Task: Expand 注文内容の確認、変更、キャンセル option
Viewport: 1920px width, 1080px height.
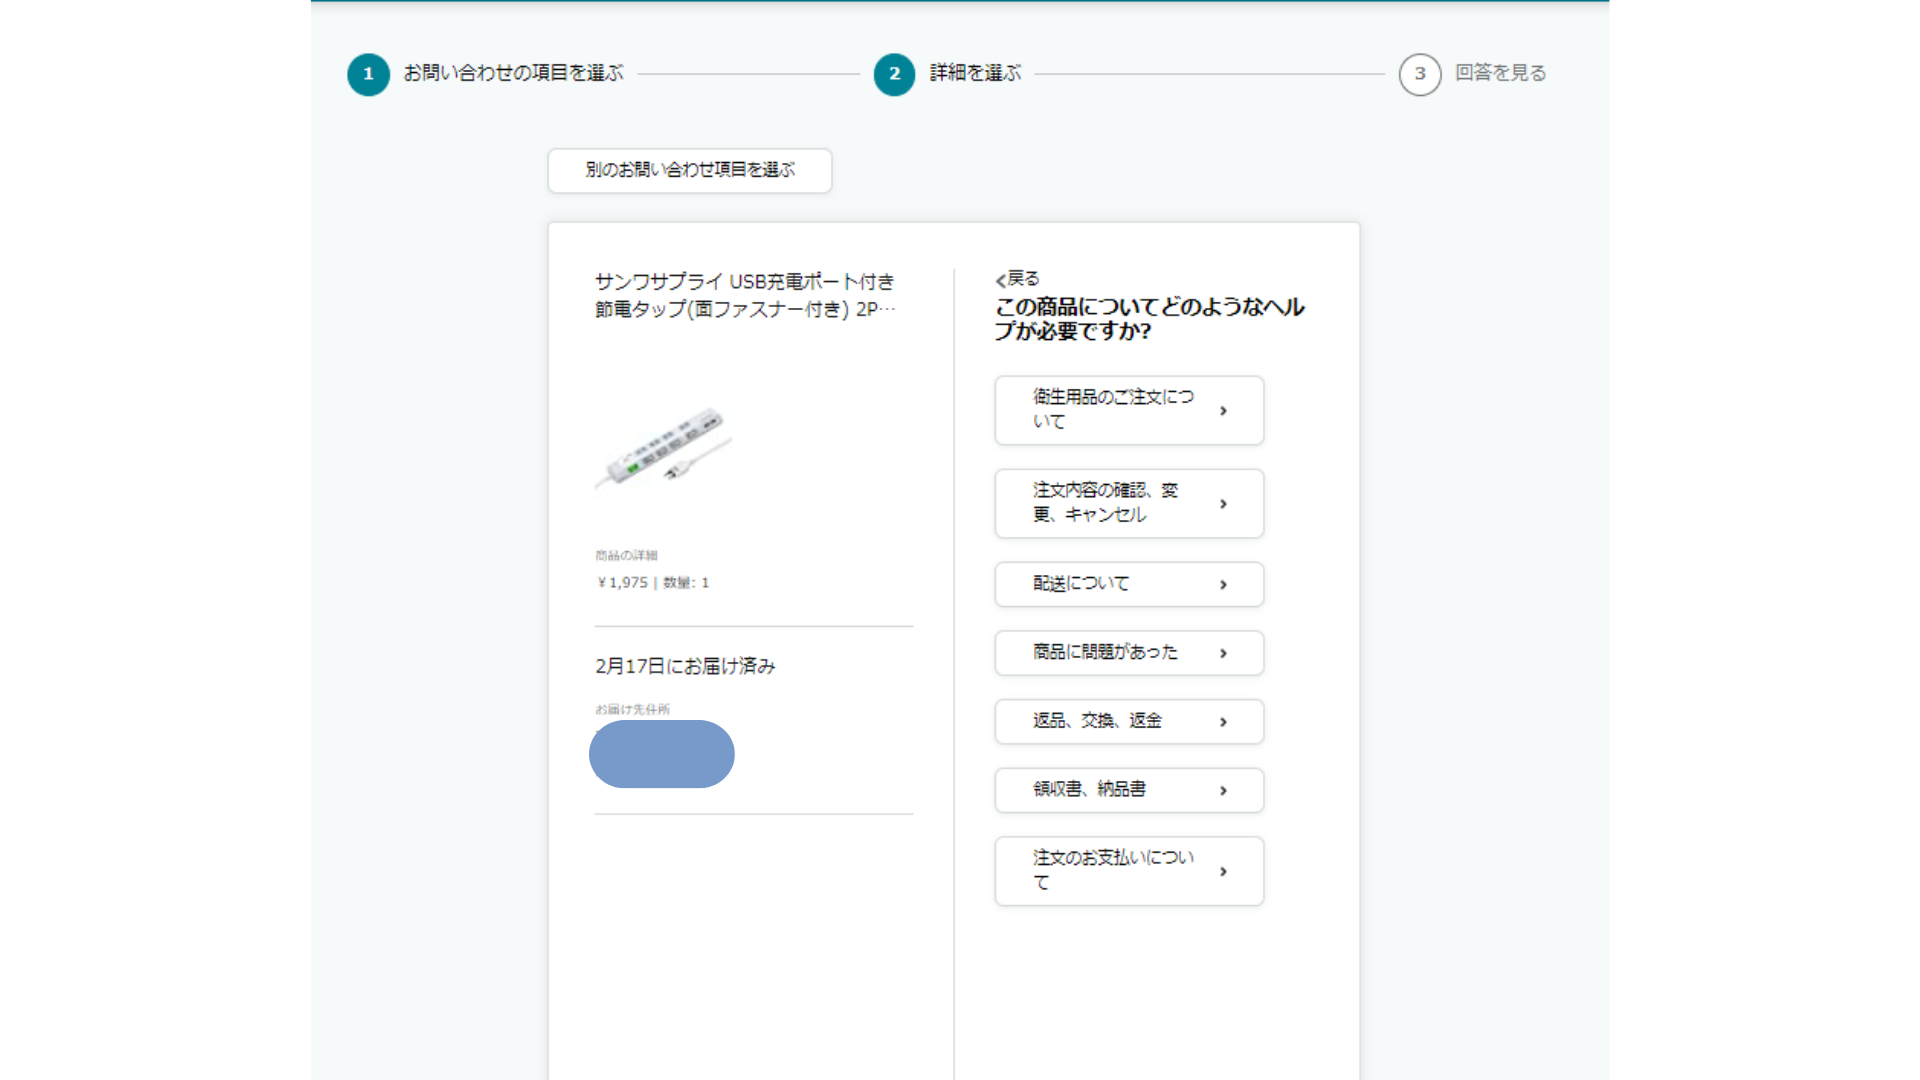Action: click(1128, 503)
